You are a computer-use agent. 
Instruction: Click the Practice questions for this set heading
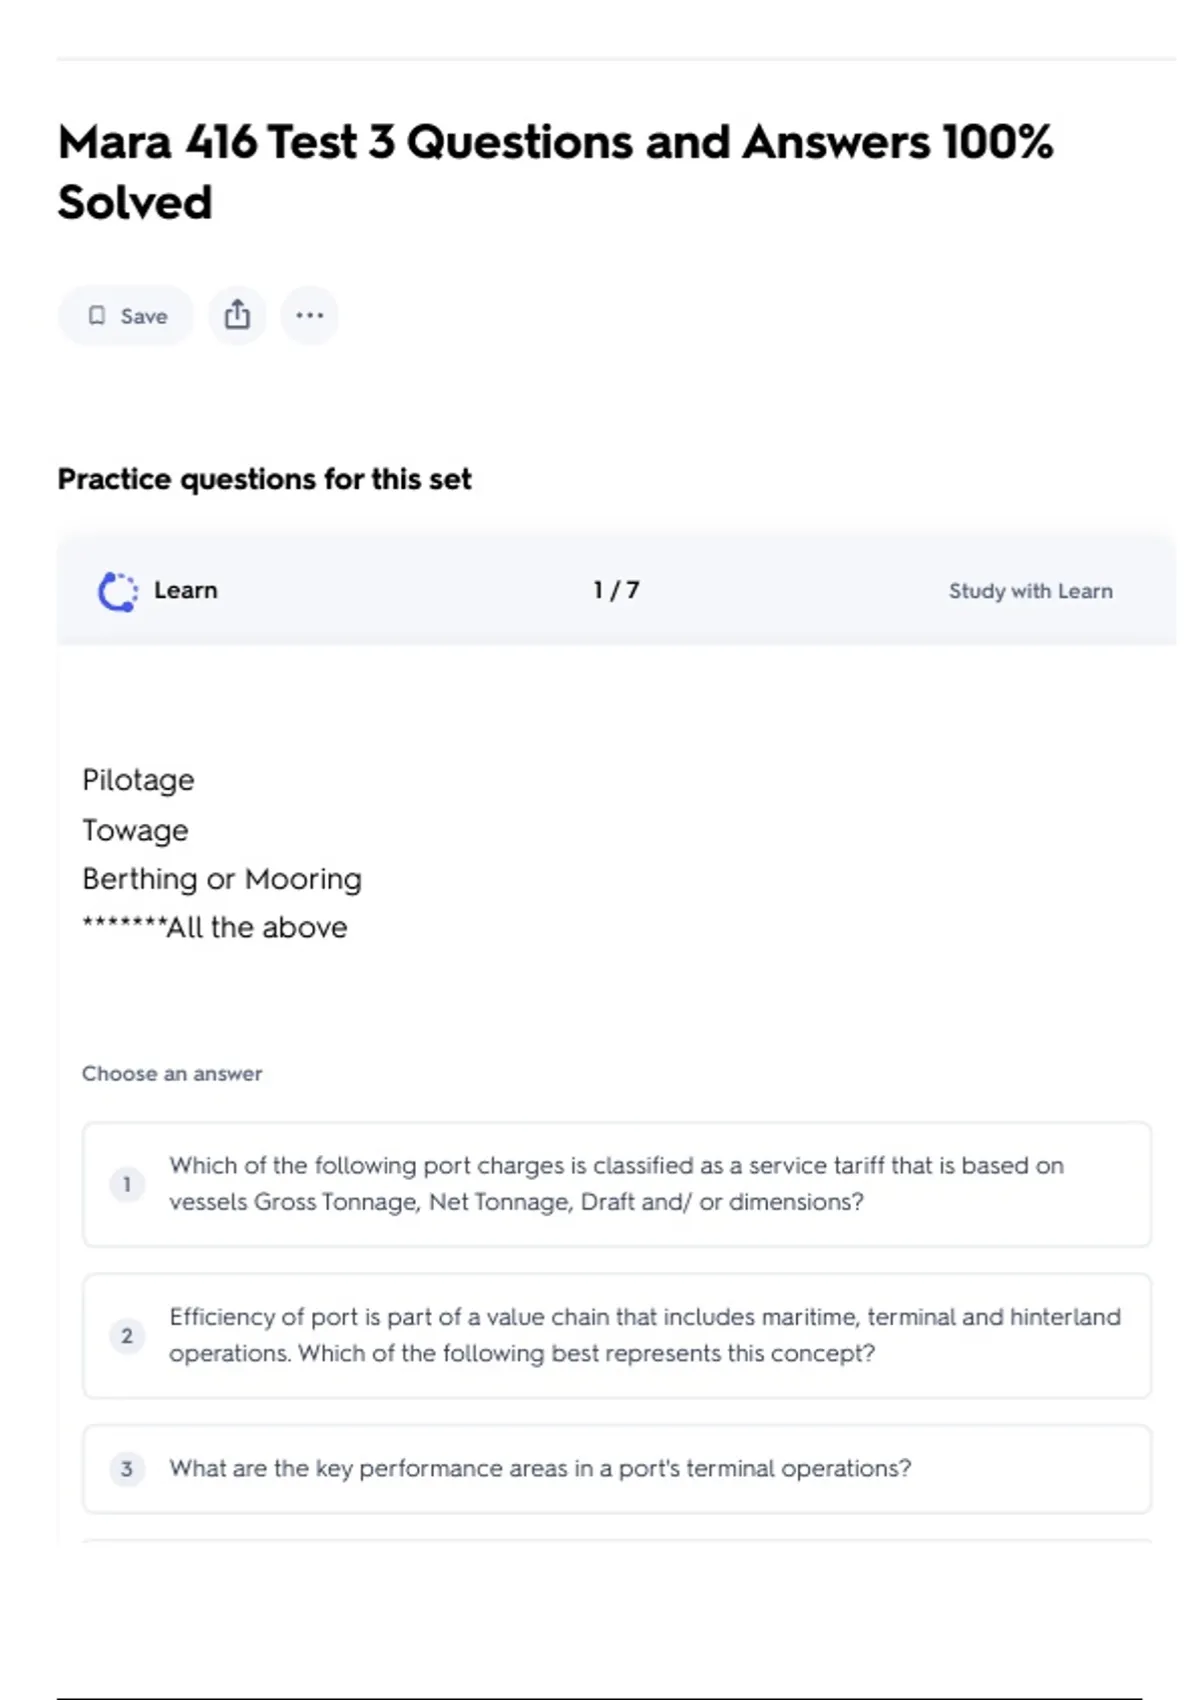(264, 479)
